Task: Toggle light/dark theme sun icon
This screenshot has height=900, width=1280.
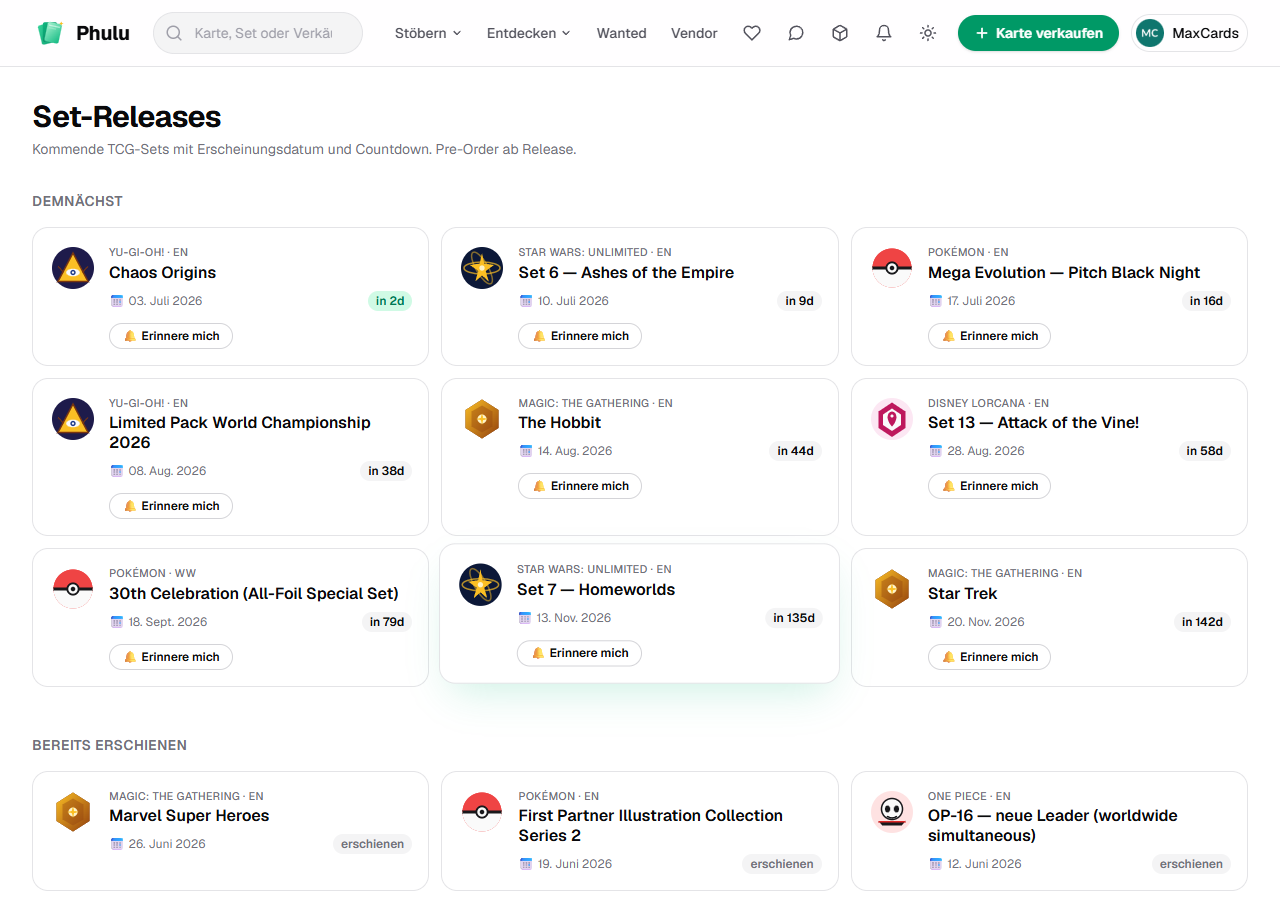Action: pos(928,33)
